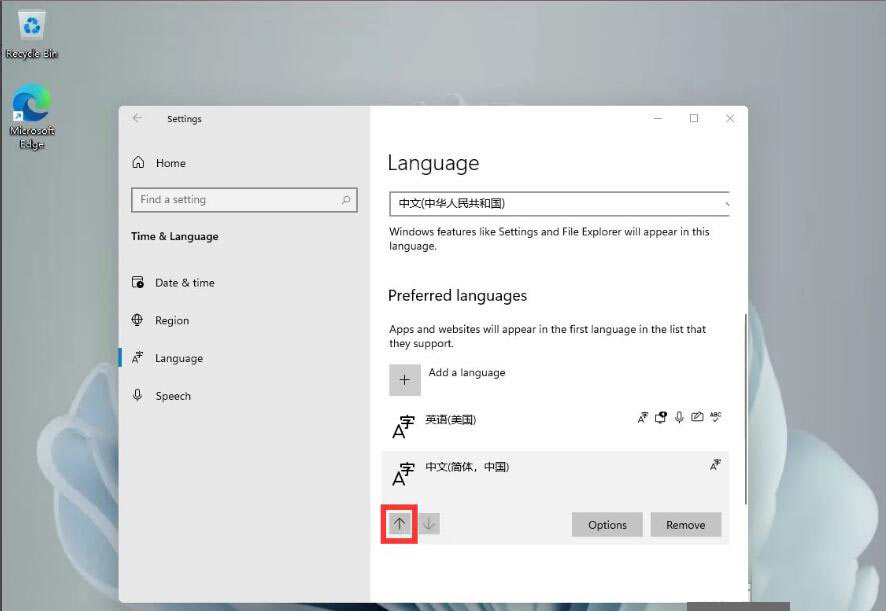Click the Preferred languages heading
Screen dimensions: 886x611
[458, 296]
